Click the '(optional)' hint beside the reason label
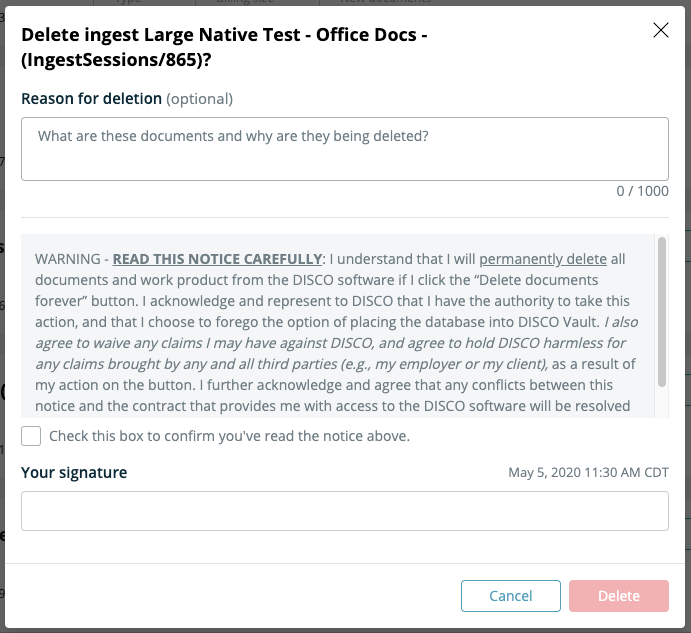The width and height of the screenshot is (691, 633). tap(200, 99)
